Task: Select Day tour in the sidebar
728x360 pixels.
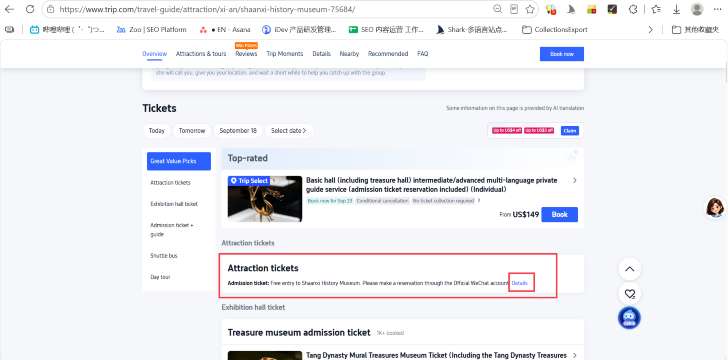Action: [160, 277]
